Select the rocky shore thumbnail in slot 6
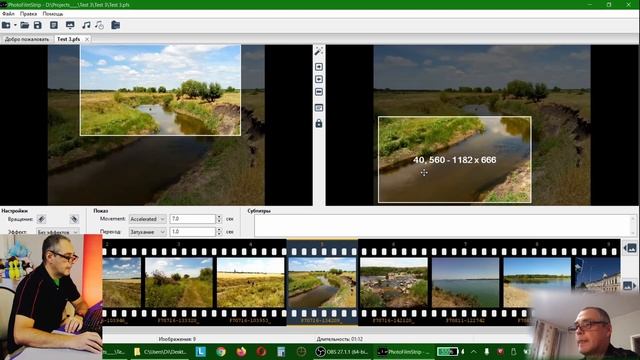This screenshot has height=360, width=640. (394, 282)
